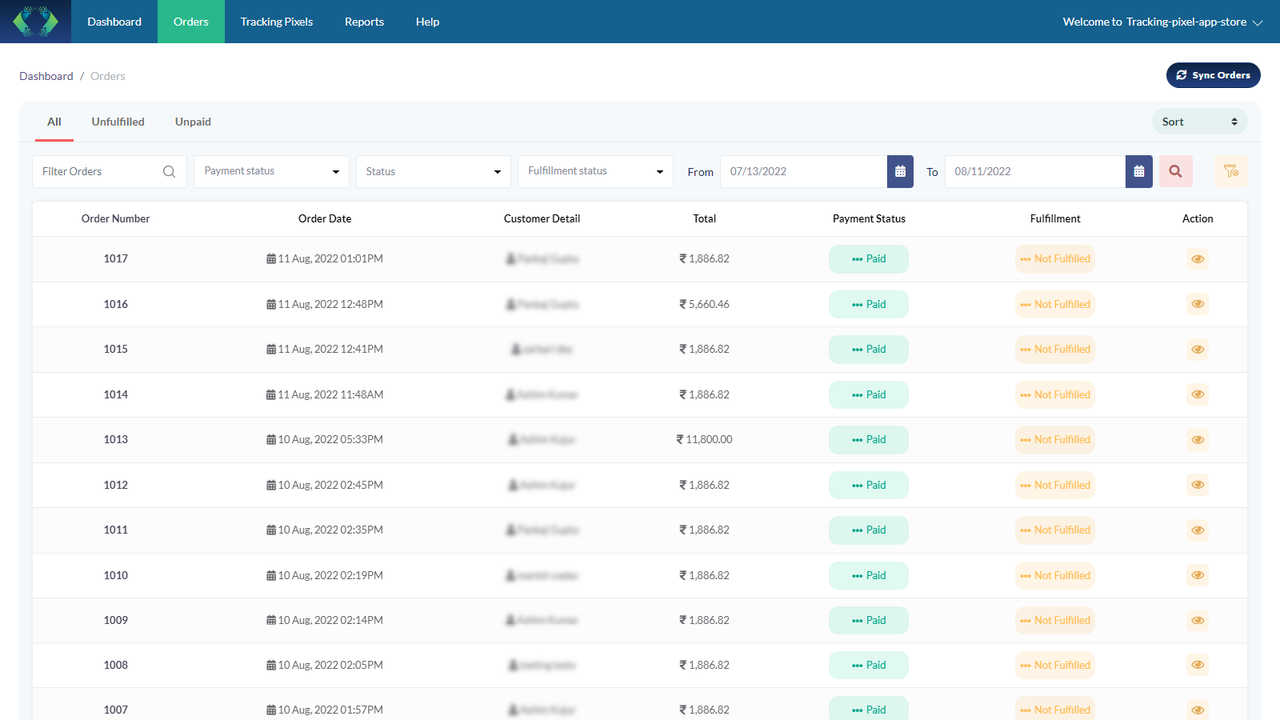Open the To date calendar picker
This screenshot has height=720, width=1280.
1139,171
